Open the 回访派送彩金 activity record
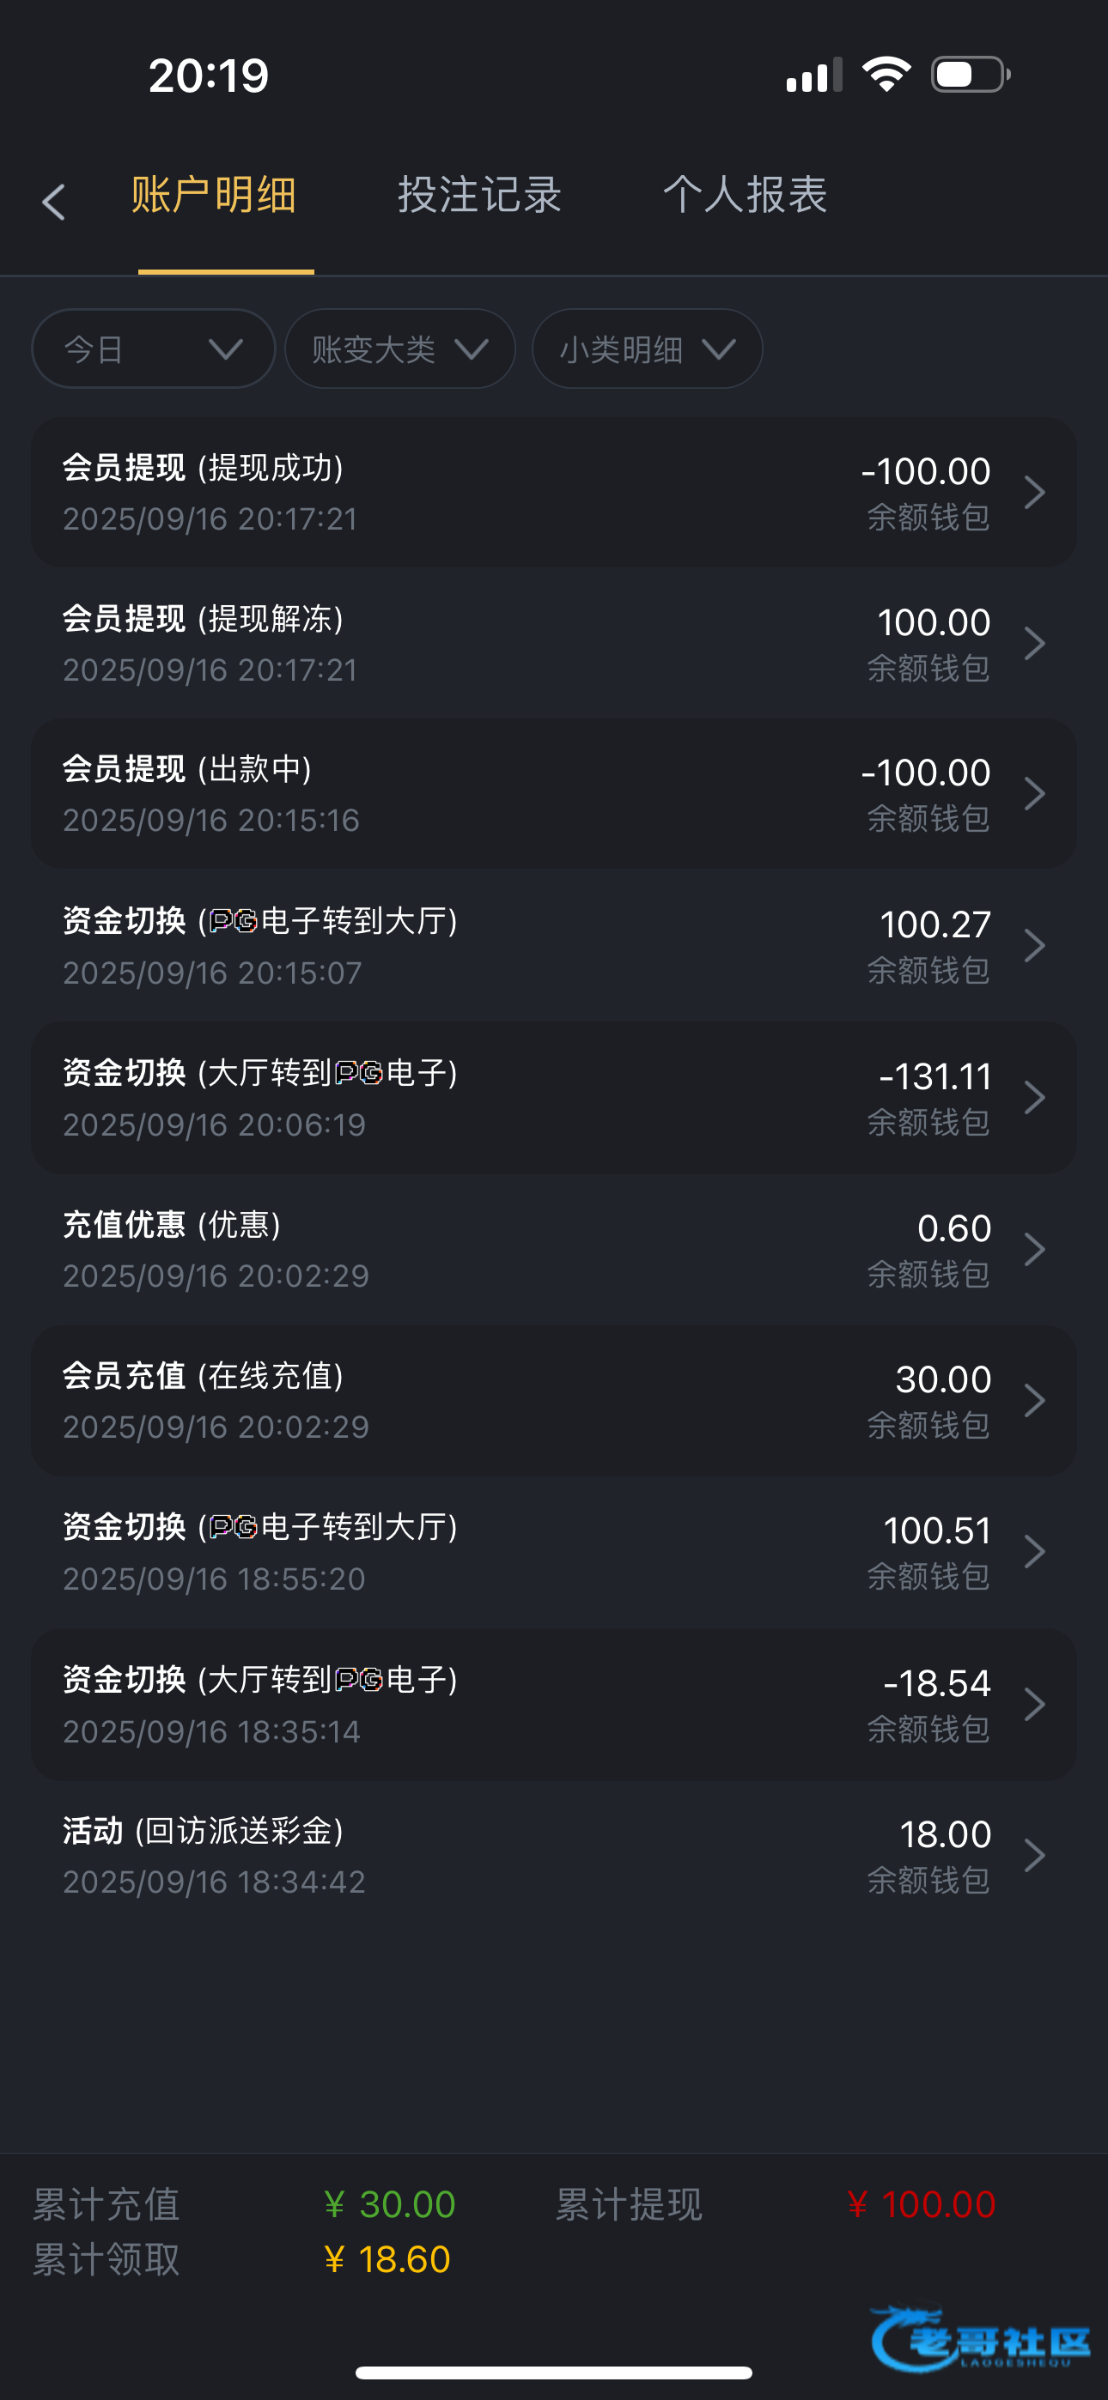Image resolution: width=1108 pixels, height=2400 pixels. [553, 1856]
